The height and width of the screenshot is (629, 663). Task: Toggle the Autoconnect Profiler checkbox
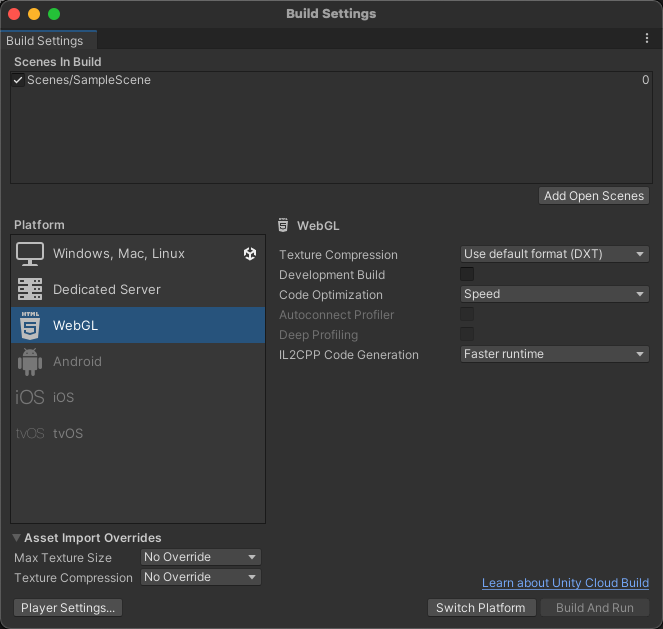(467, 314)
